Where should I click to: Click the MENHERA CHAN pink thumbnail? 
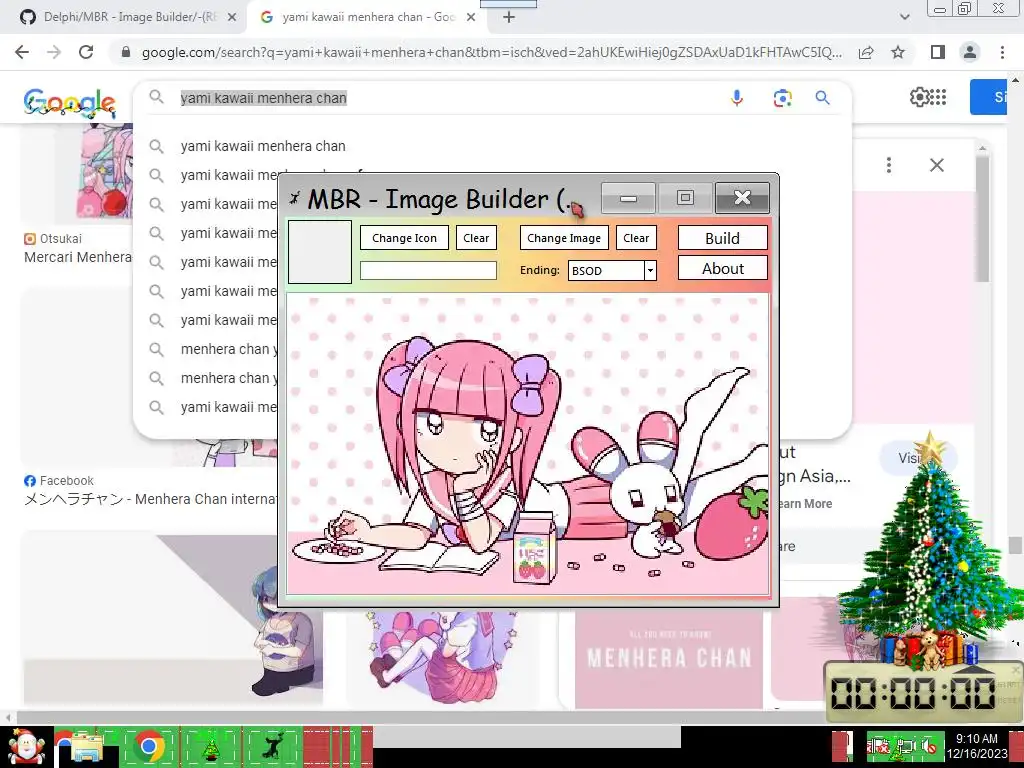(669, 658)
